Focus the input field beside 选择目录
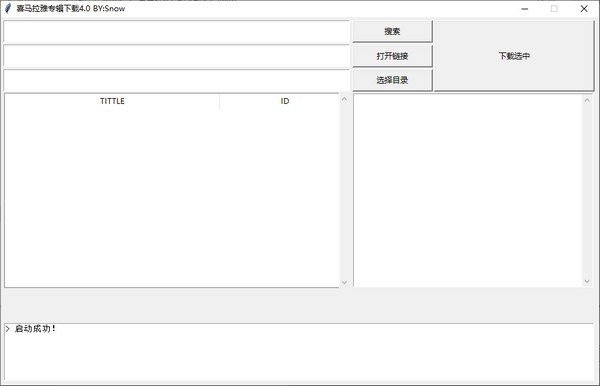 click(x=176, y=80)
